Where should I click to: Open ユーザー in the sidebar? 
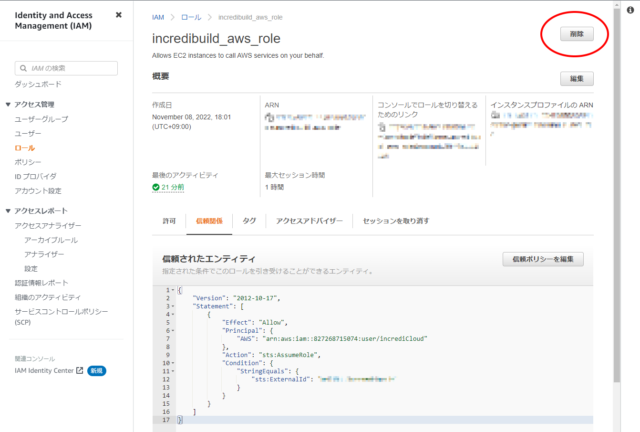coord(28,134)
